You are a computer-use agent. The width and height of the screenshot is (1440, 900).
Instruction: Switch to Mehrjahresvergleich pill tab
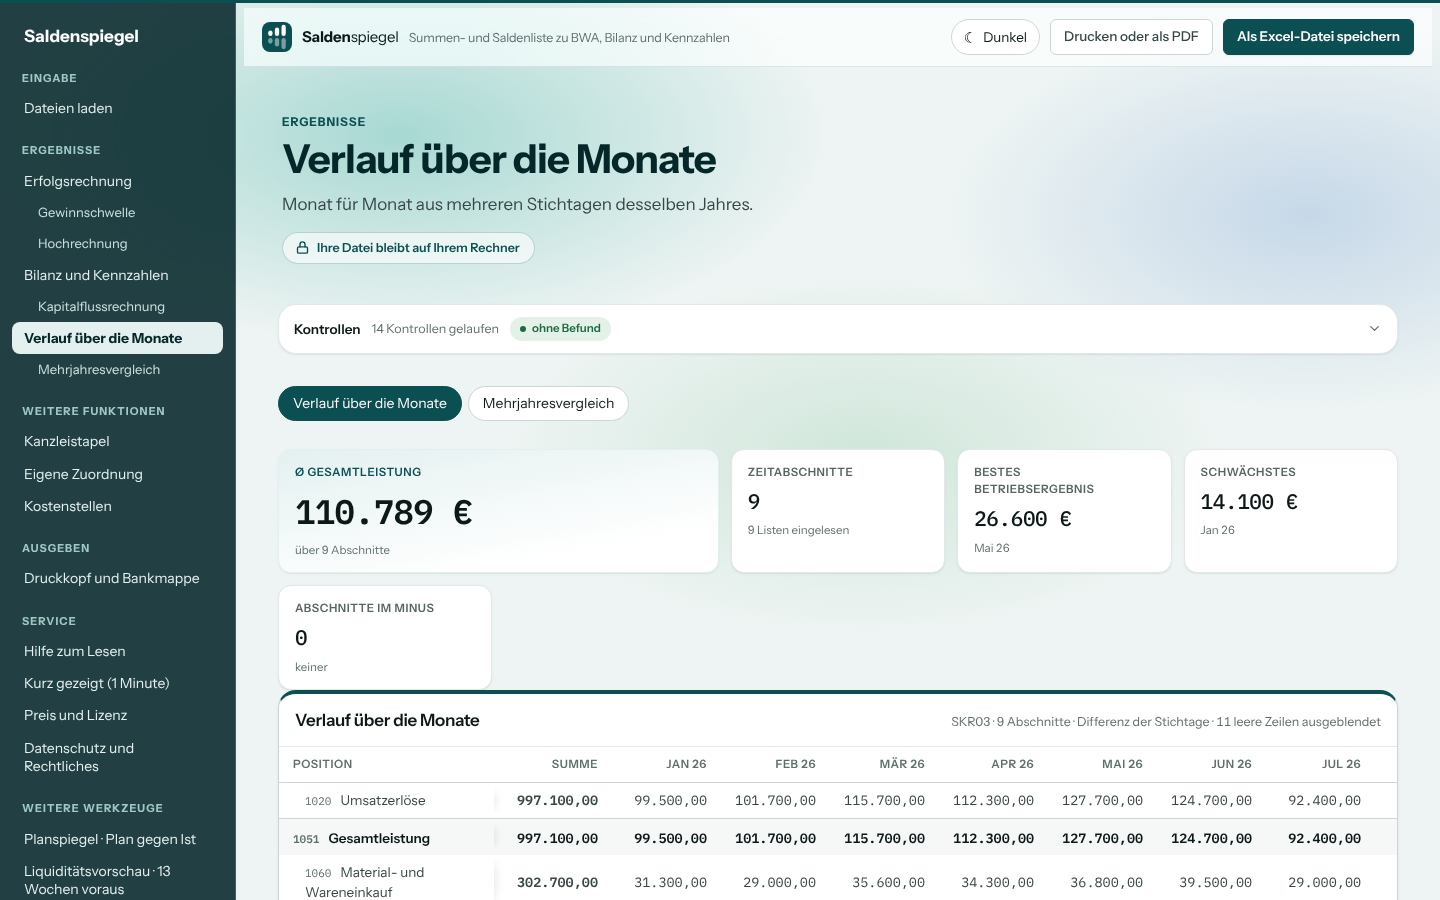point(548,403)
